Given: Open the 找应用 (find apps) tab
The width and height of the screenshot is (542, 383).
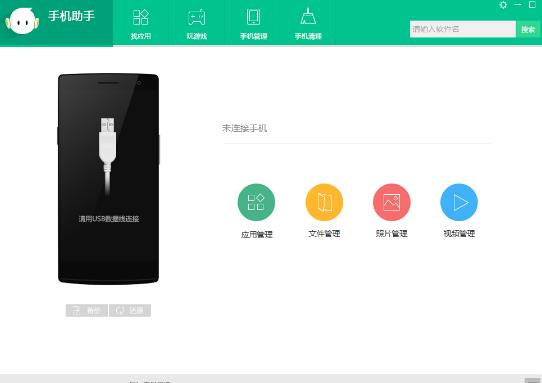Looking at the screenshot, I should click(x=141, y=23).
